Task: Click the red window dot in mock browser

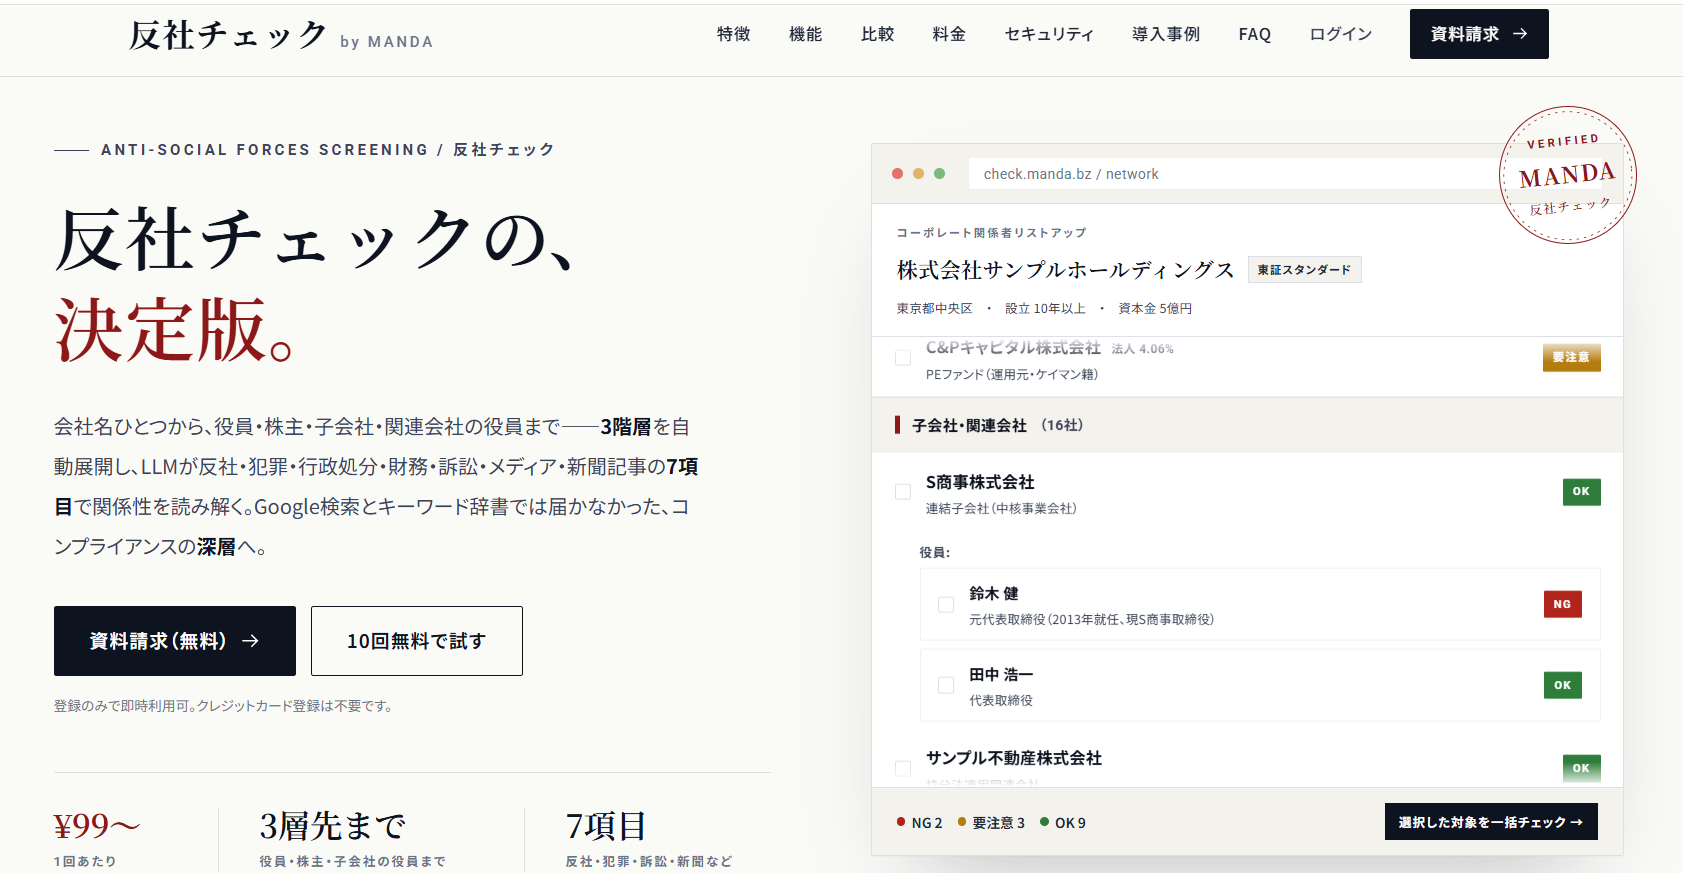Action: (x=897, y=174)
